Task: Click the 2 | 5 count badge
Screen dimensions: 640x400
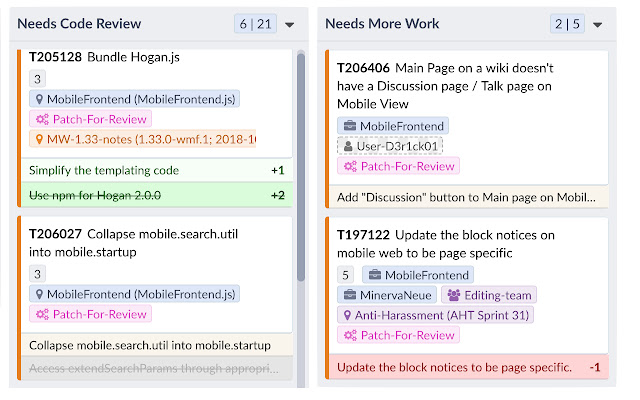Action: pyautogui.click(x=567, y=24)
